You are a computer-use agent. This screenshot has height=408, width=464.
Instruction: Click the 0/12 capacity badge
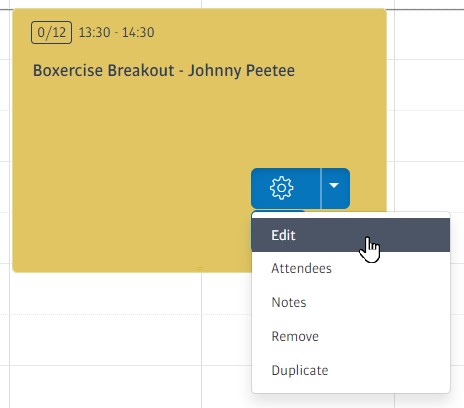pos(51,32)
